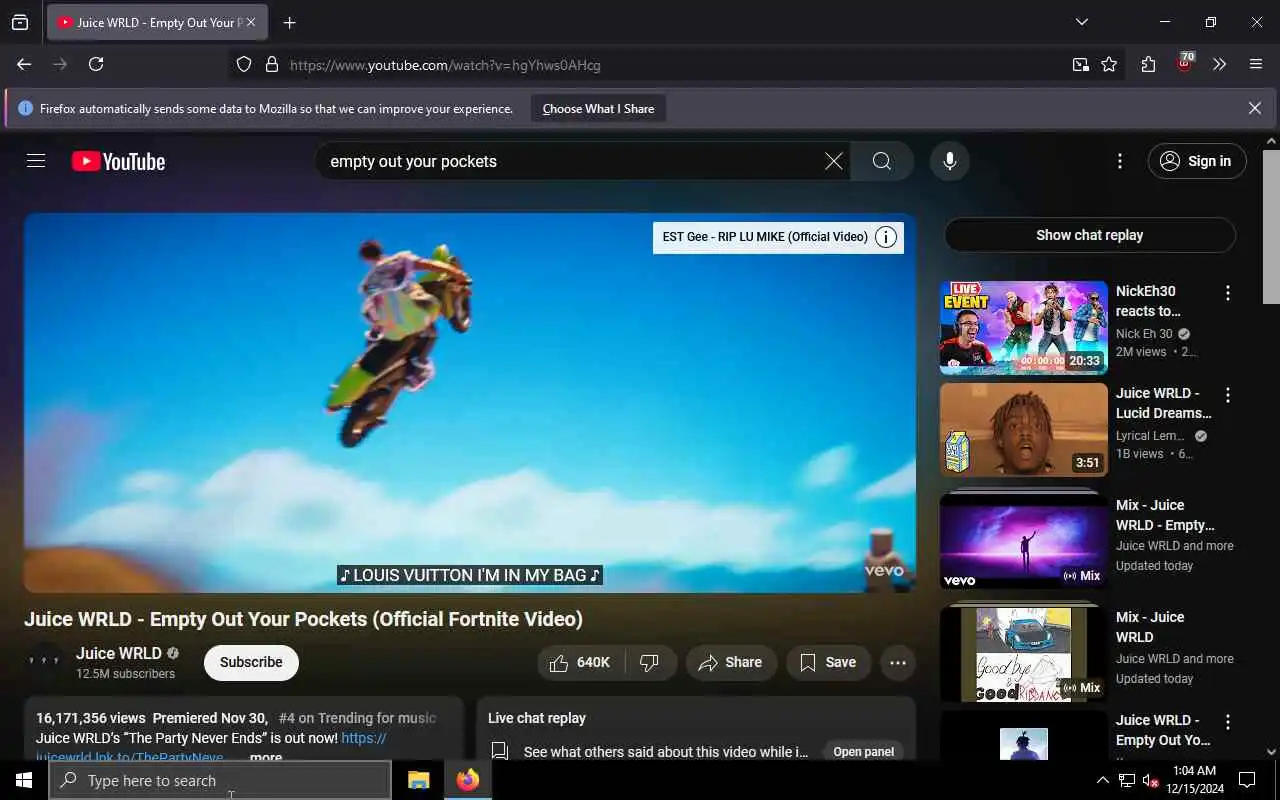Open Lucid Dreams video thumbnail
1280x800 pixels.
pyautogui.click(x=1023, y=430)
